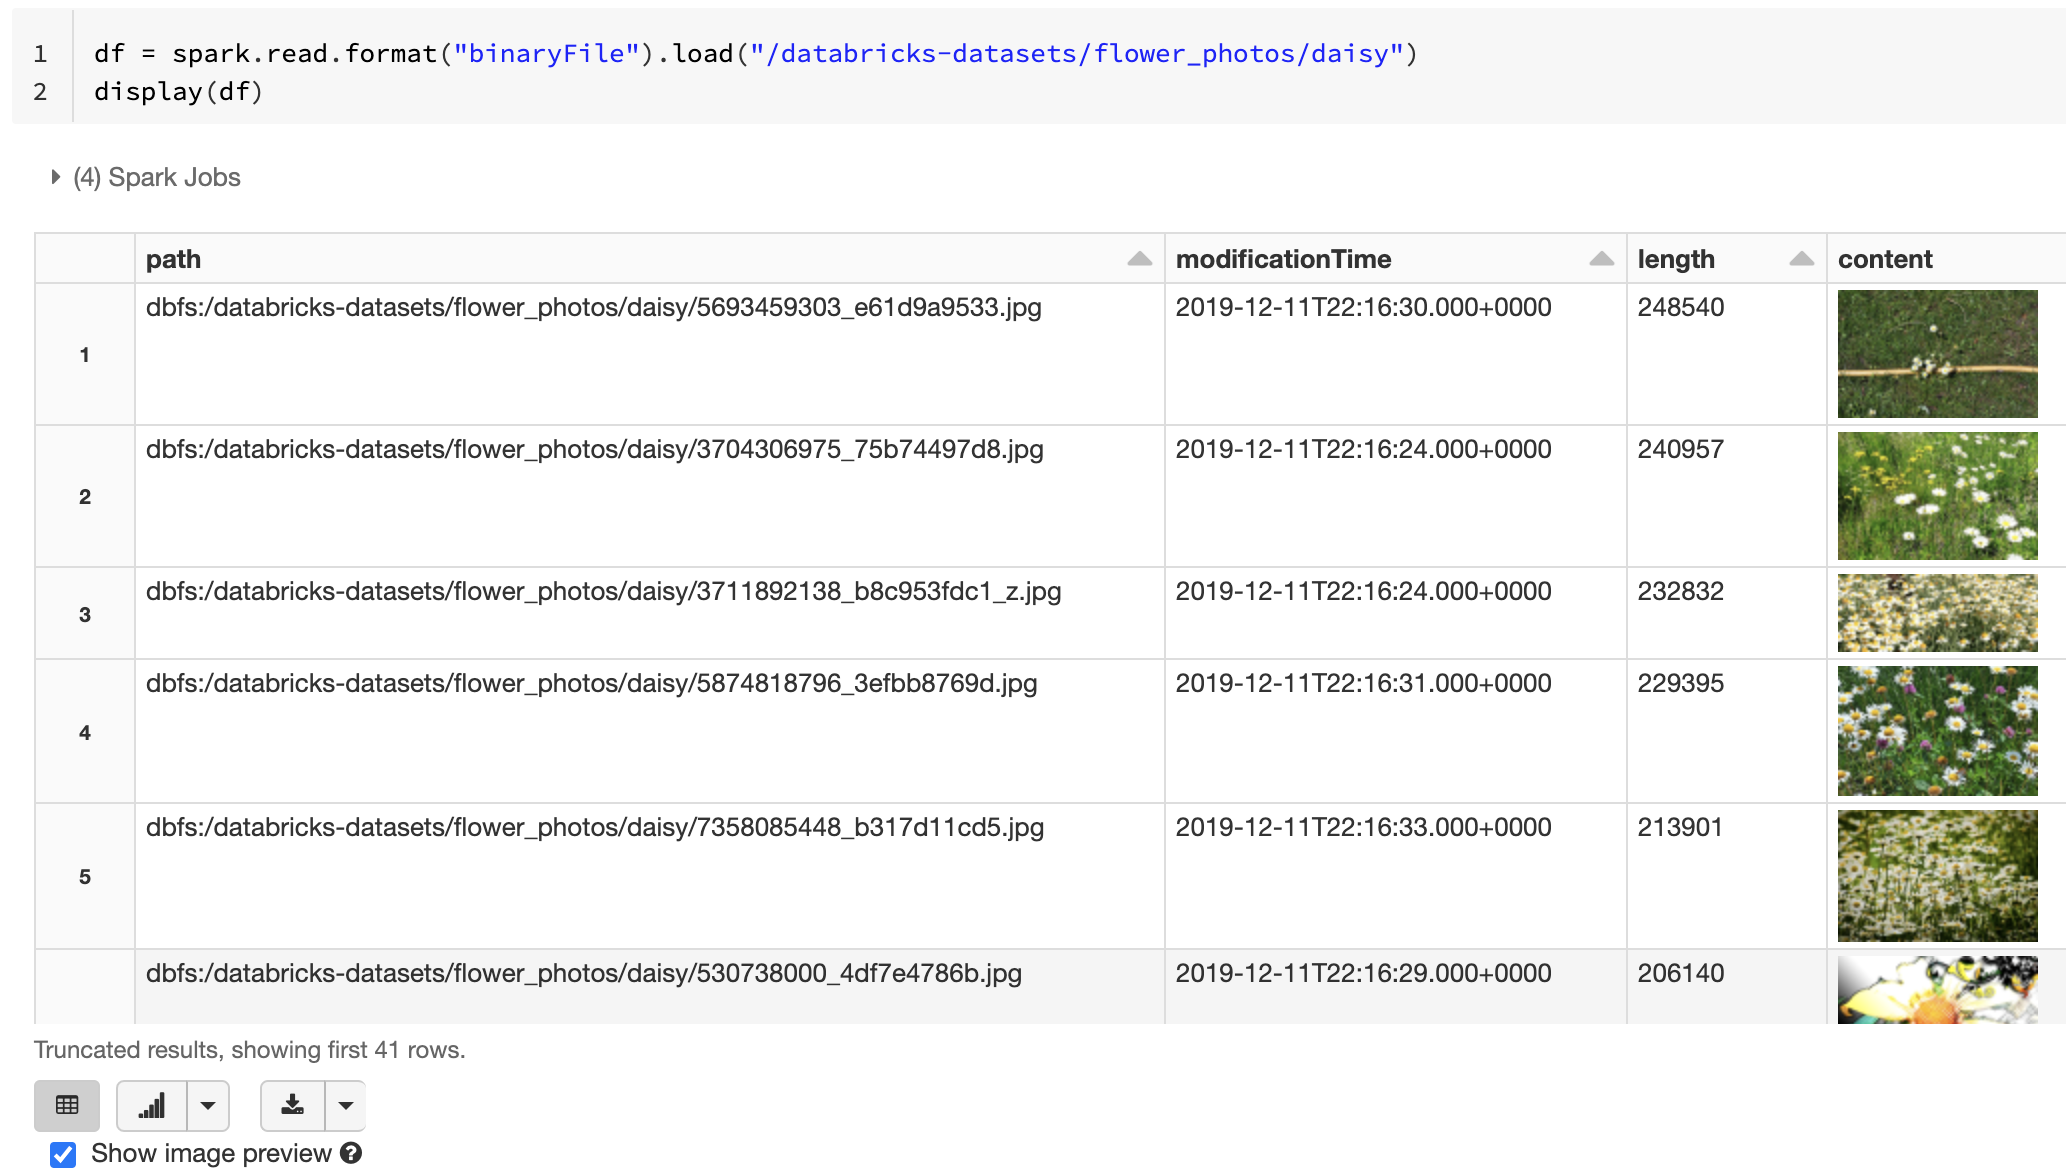The width and height of the screenshot is (2066, 1176).
Task: Select the length value 248540
Action: pos(1681,307)
